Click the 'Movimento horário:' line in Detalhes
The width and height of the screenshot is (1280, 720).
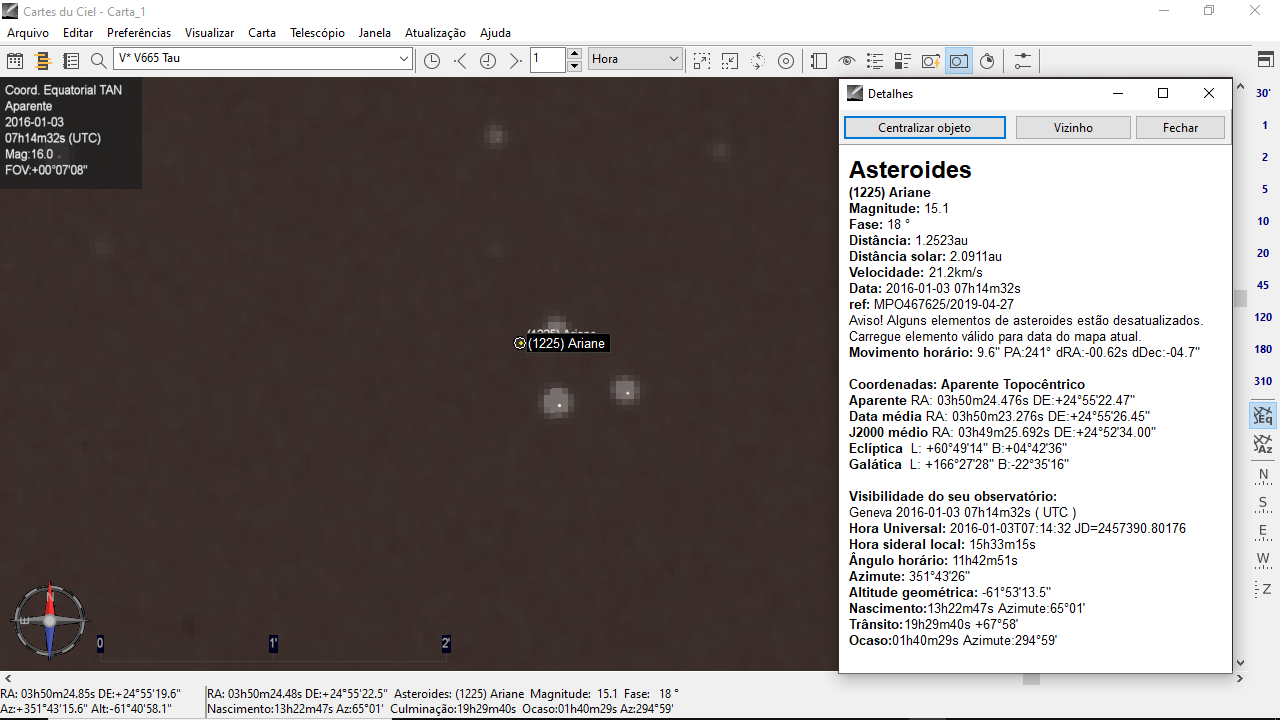1024,352
